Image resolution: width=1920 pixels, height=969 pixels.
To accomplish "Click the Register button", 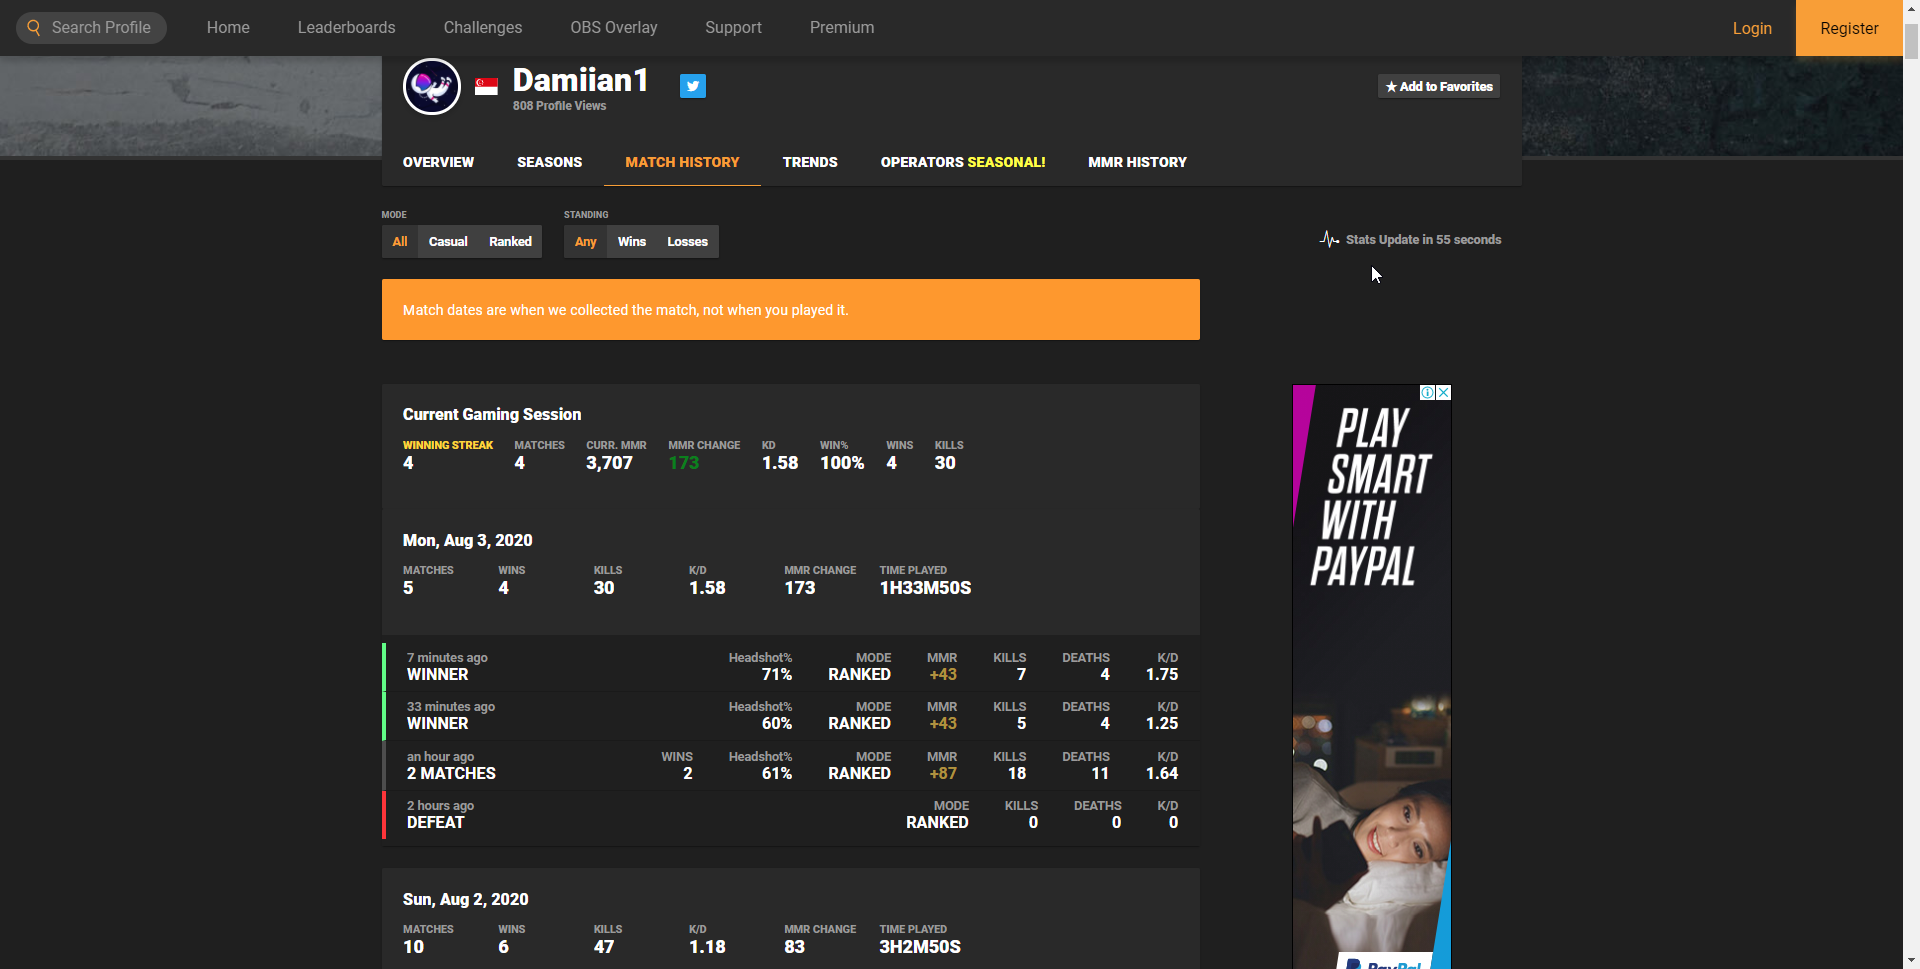I will [x=1848, y=28].
